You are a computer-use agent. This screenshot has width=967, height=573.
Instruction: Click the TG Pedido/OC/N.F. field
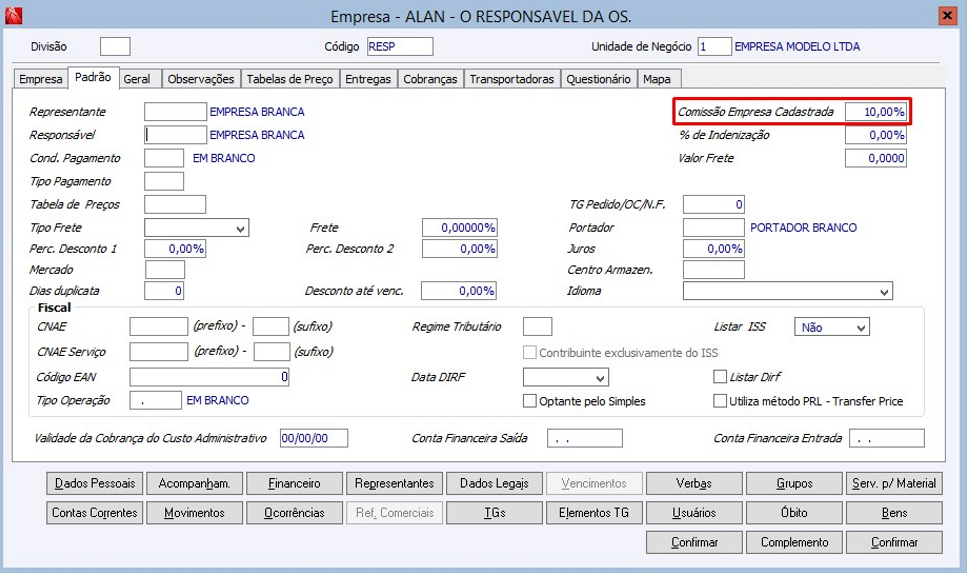point(714,204)
